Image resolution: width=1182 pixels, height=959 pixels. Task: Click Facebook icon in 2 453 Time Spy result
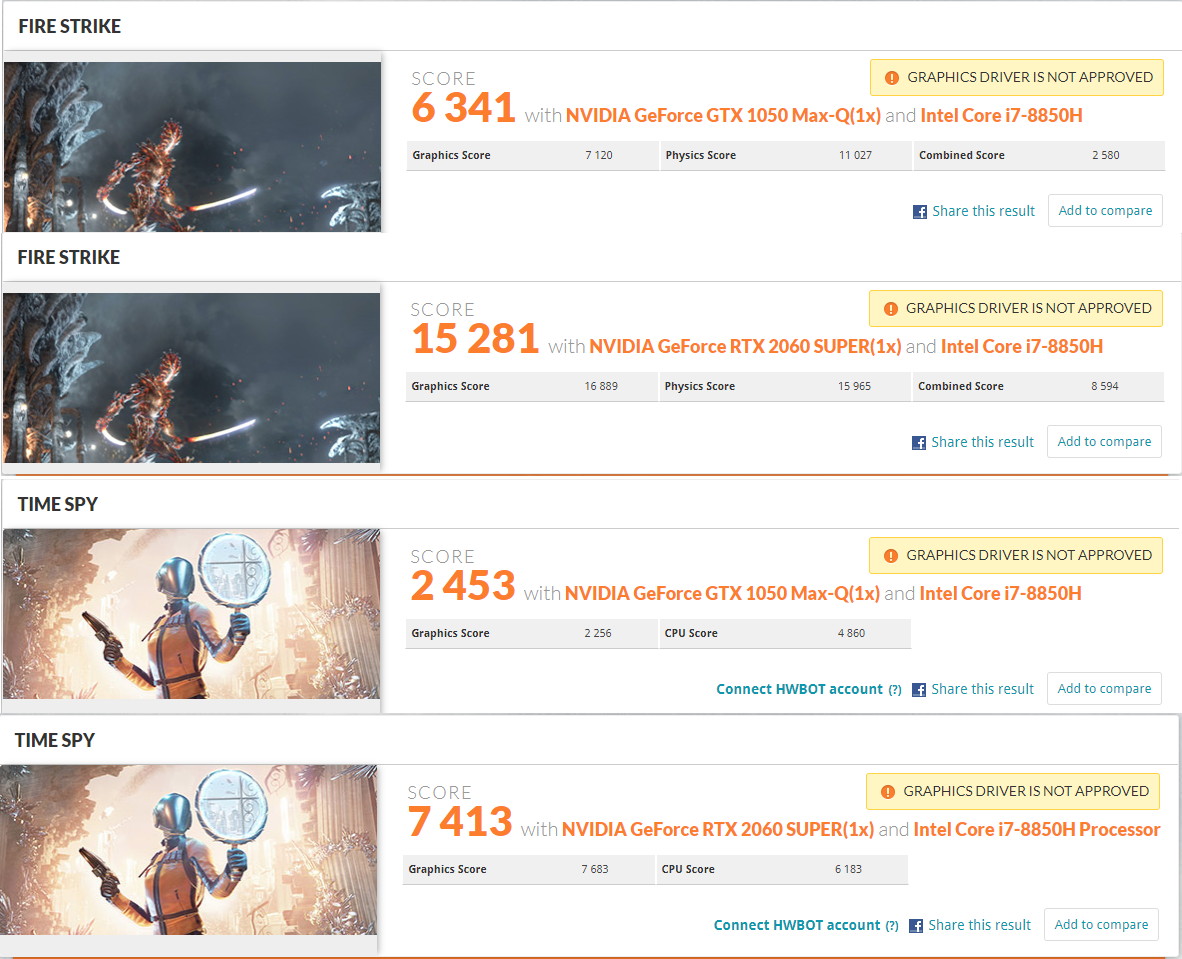point(919,690)
